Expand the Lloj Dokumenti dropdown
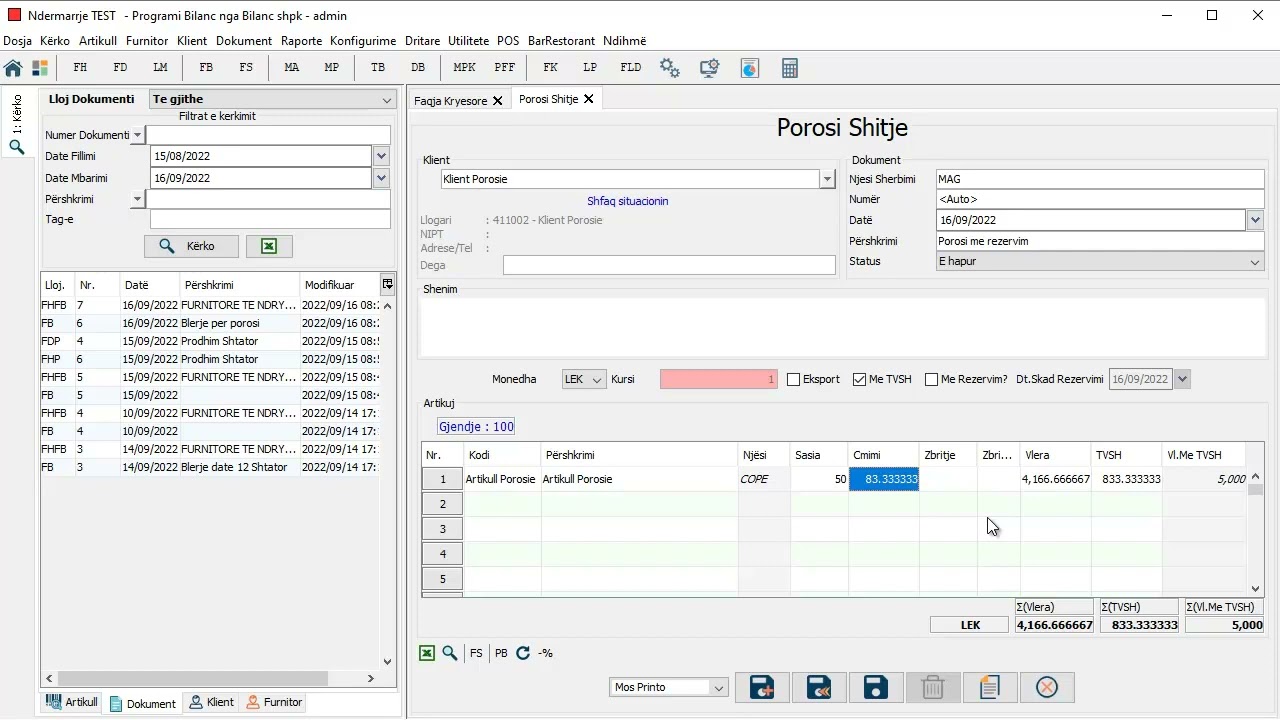The image size is (1280, 720). (x=387, y=99)
